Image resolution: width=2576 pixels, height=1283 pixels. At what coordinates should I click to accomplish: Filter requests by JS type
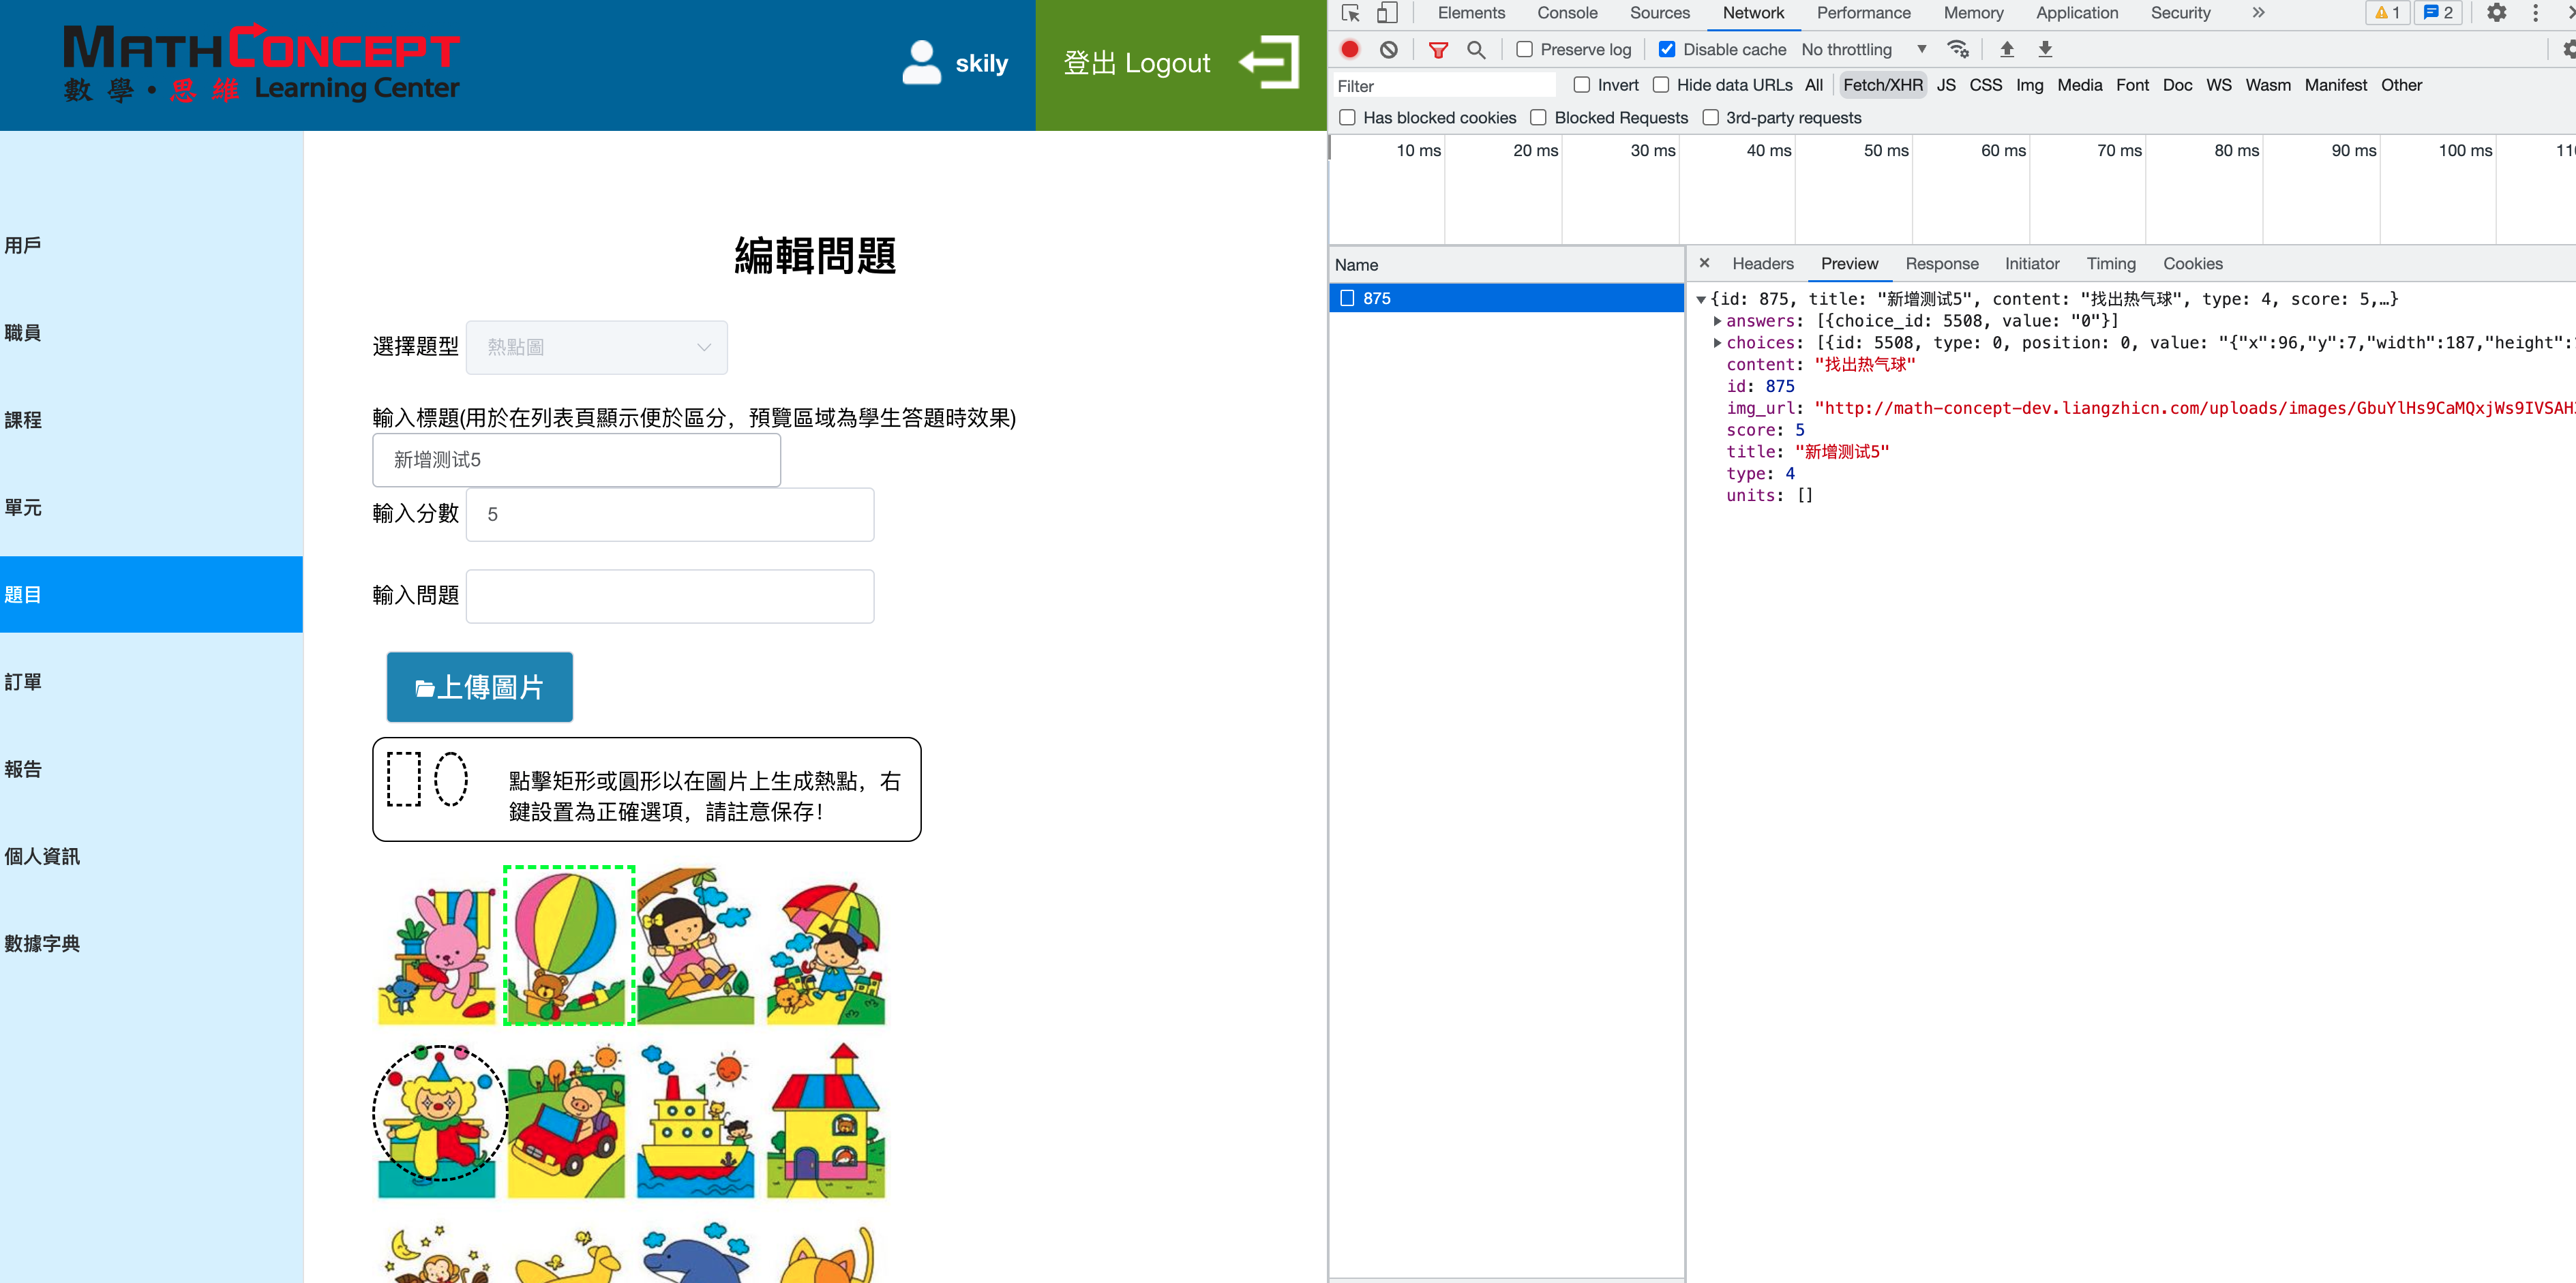(1945, 85)
